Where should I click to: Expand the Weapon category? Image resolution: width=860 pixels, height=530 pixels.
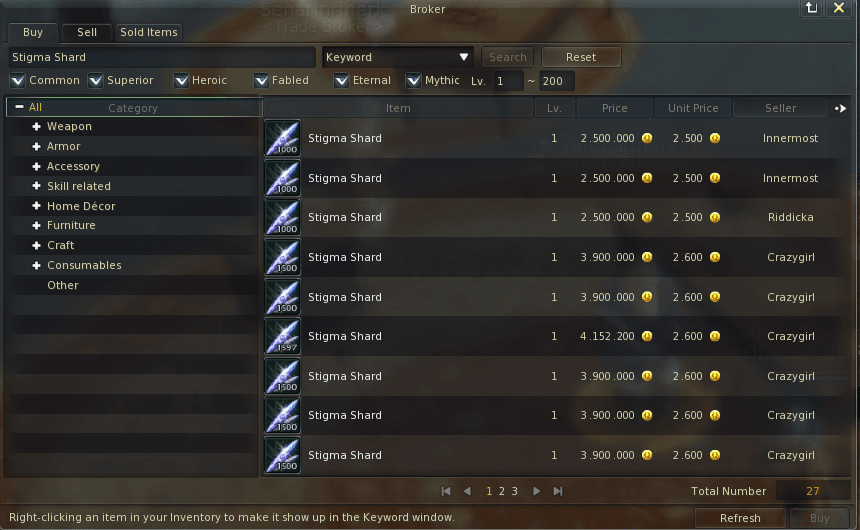(36, 126)
